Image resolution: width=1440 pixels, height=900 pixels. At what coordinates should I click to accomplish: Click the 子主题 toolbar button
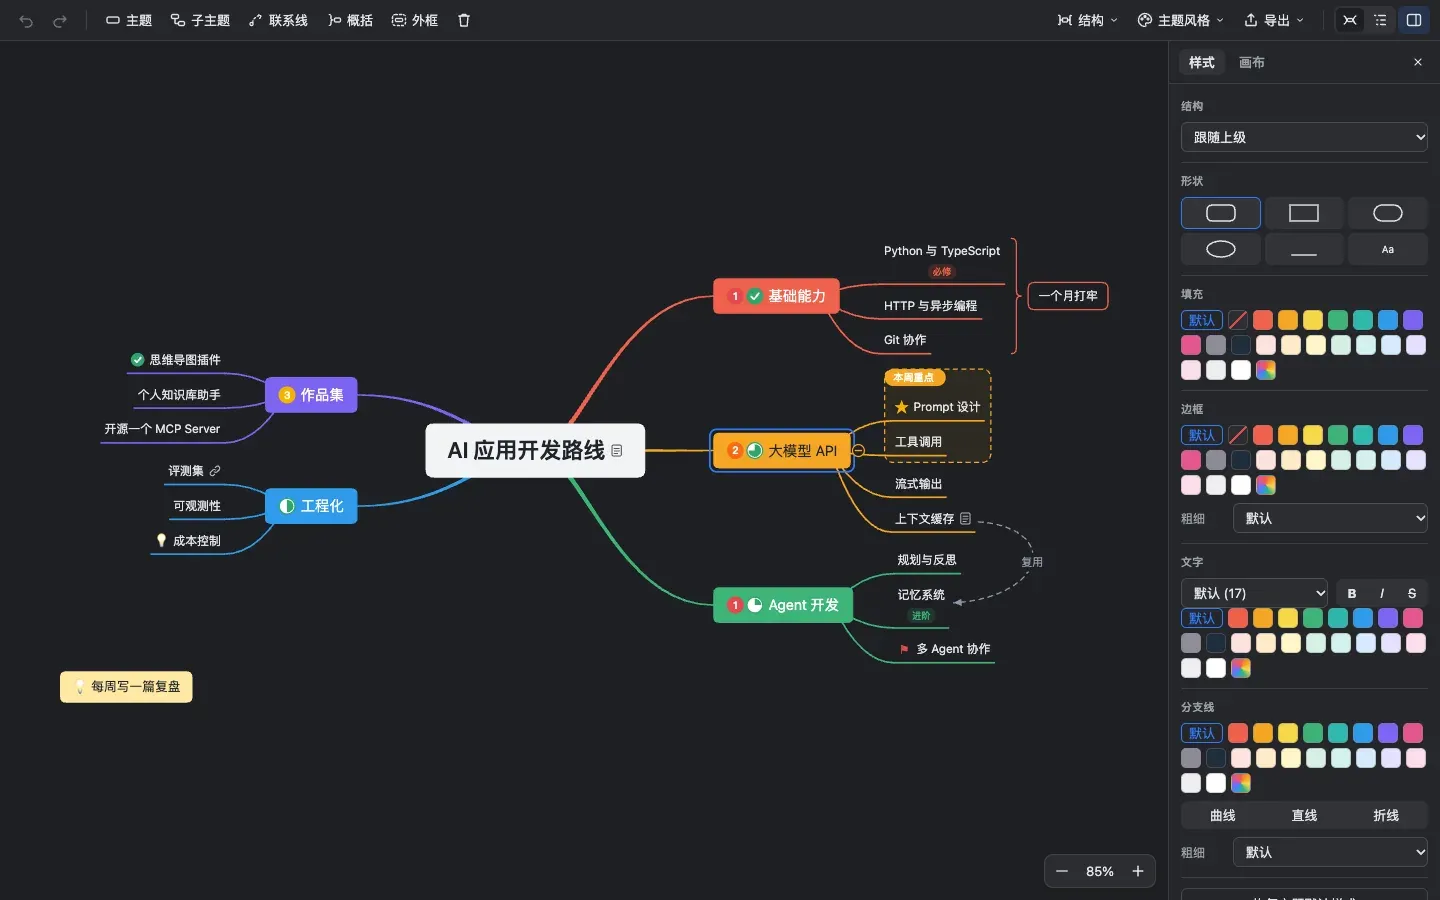(200, 20)
